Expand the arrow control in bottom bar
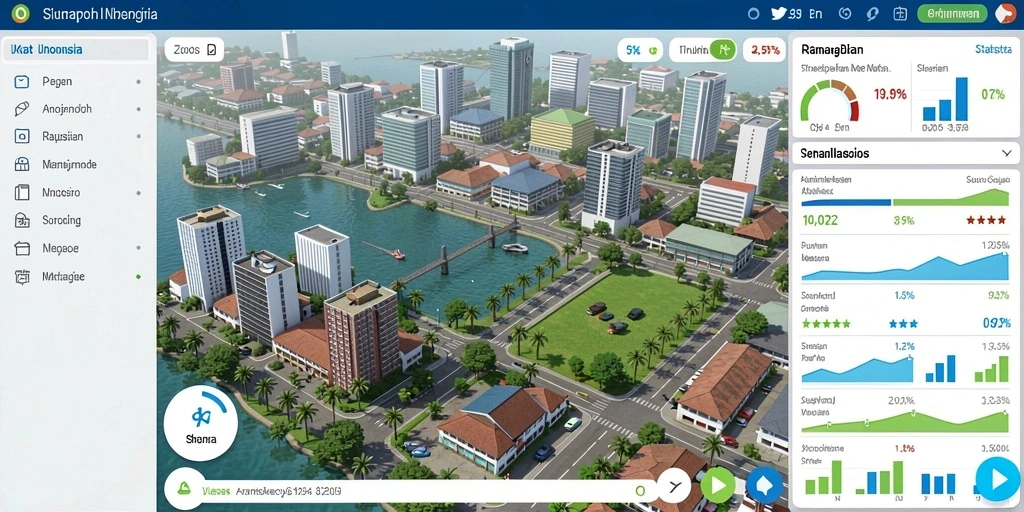This screenshot has height=512, width=1024. pos(674,486)
